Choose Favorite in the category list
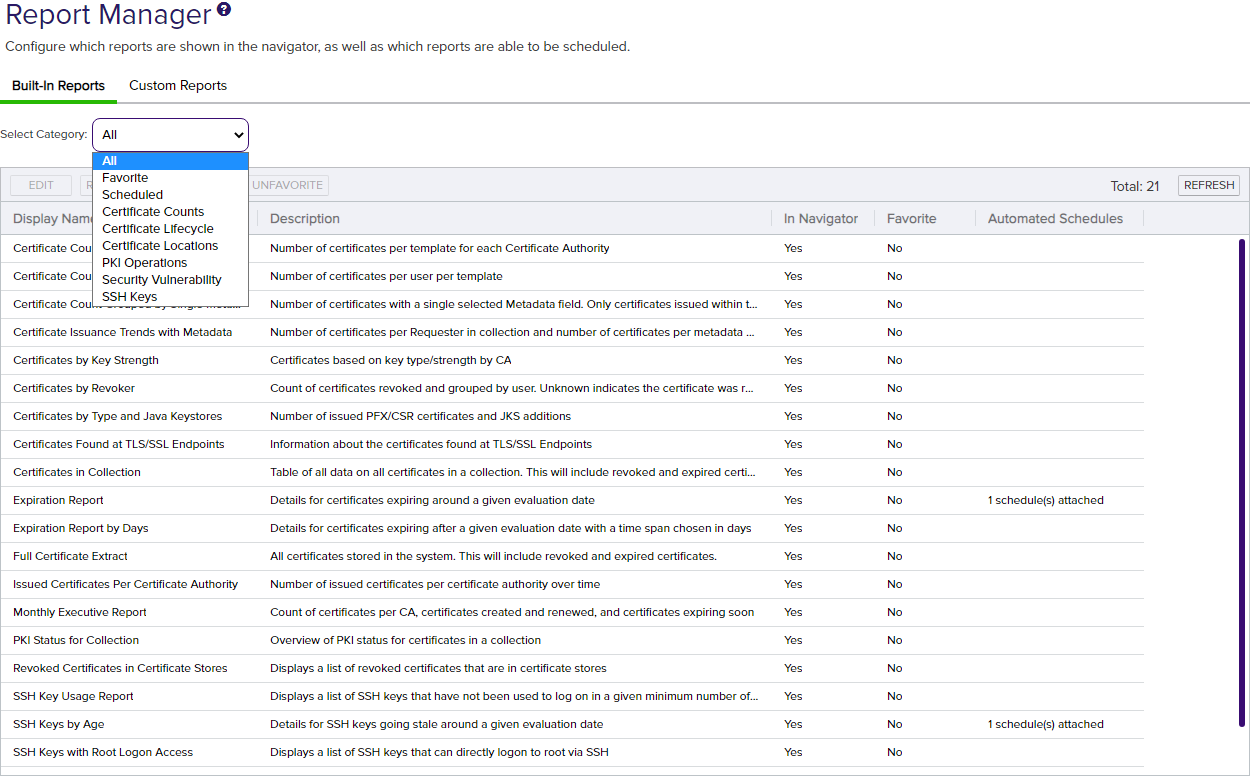This screenshot has width=1250, height=776. [x=125, y=178]
